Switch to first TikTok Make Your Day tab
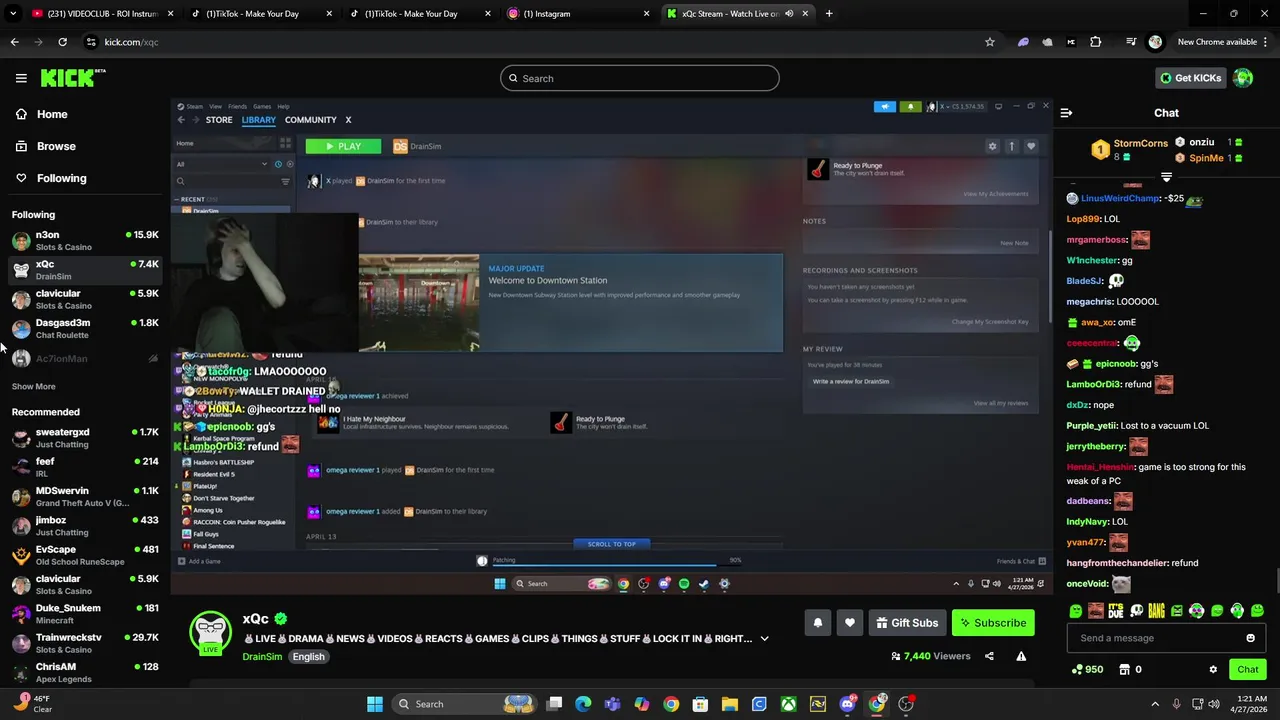Viewport: 1280px width, 720px height. pos(259,14)
